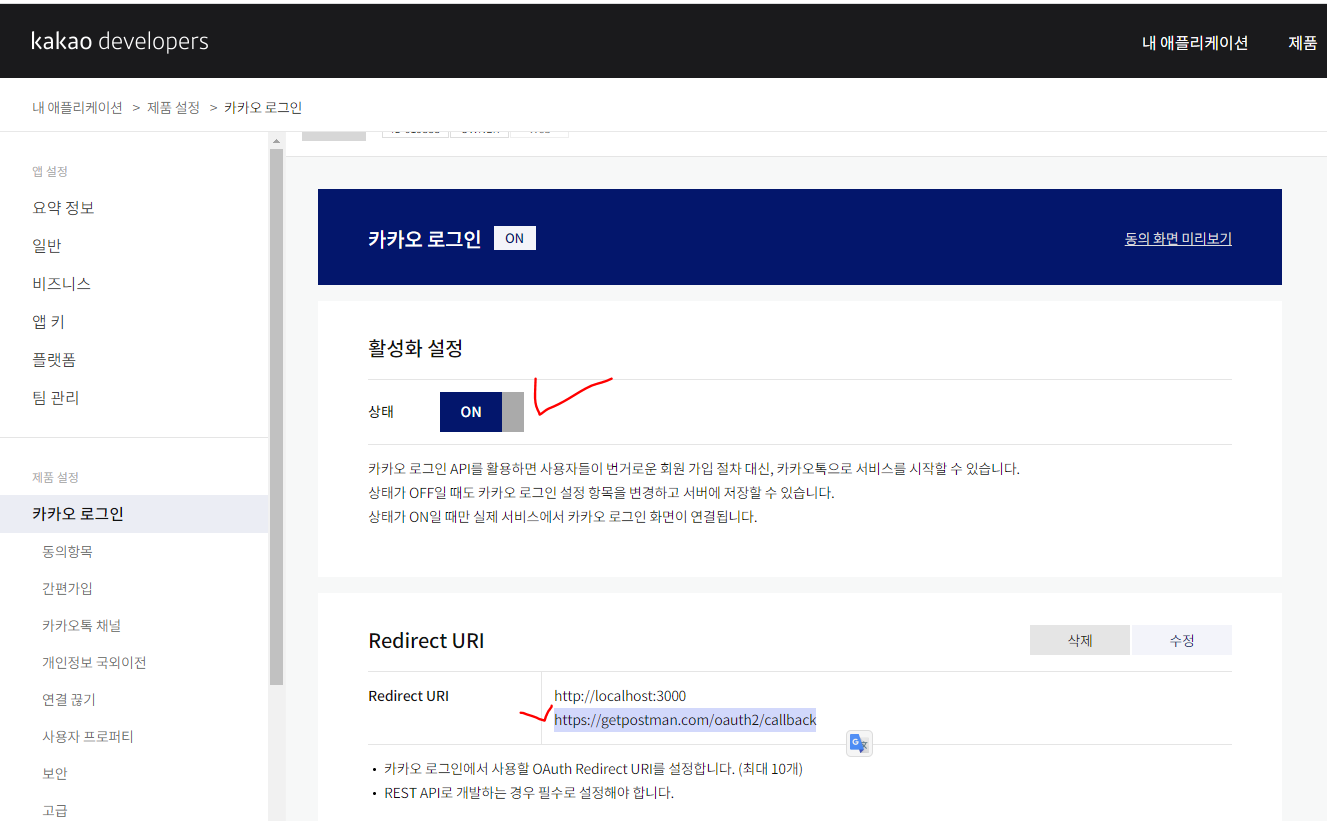Open 제품 in top navigation

tap(1303, 43)
